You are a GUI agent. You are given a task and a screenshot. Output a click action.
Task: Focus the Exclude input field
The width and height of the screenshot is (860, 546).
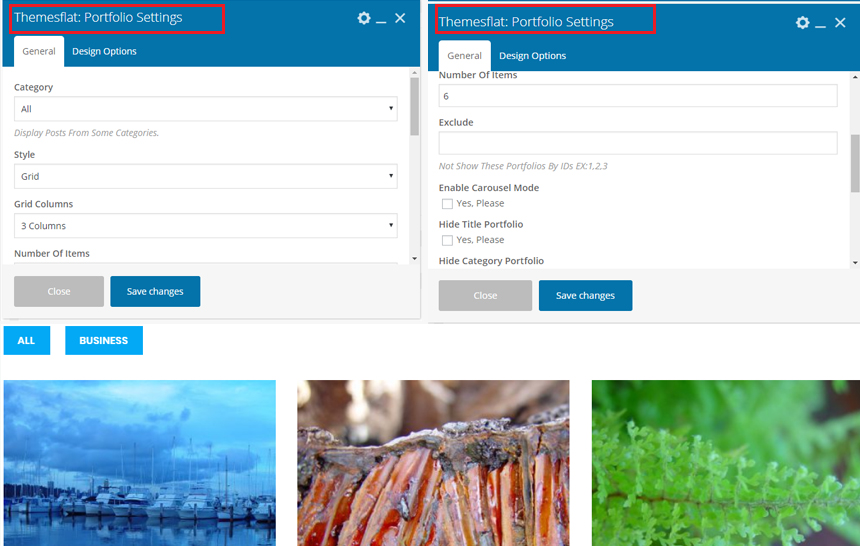[x=638, y=143]
